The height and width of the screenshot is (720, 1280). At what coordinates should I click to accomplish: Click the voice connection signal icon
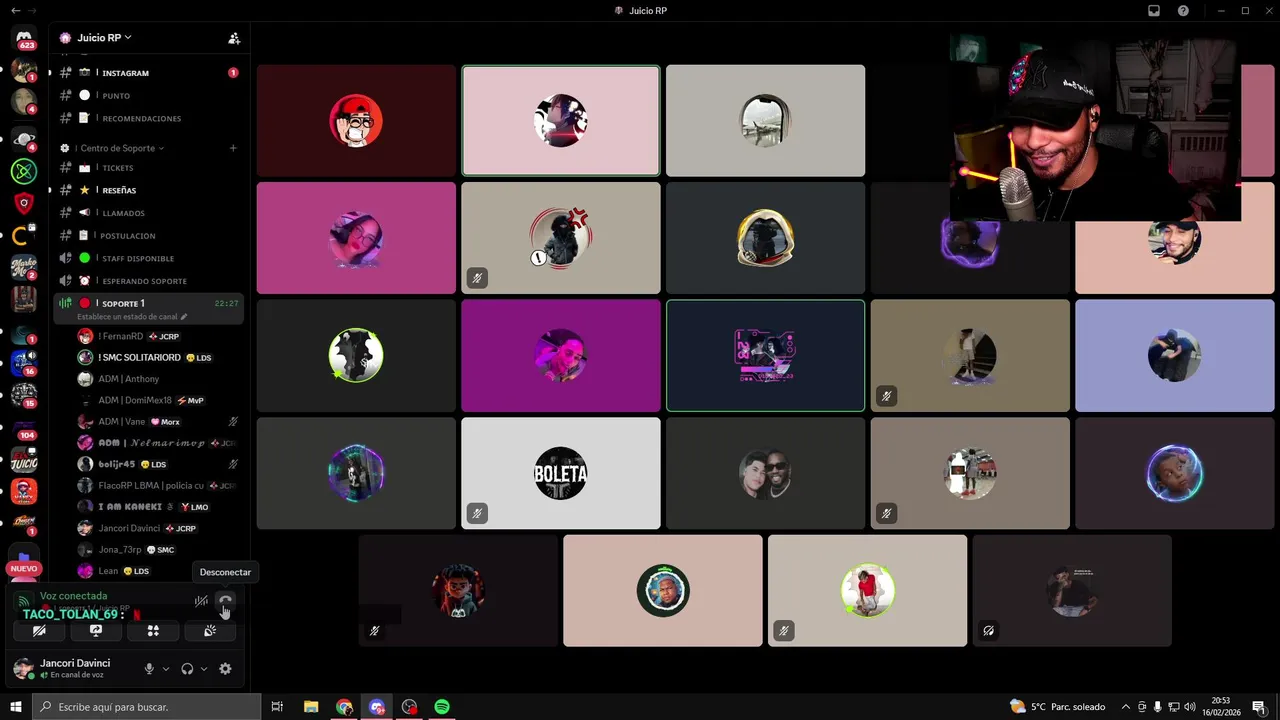pos(23,602)
